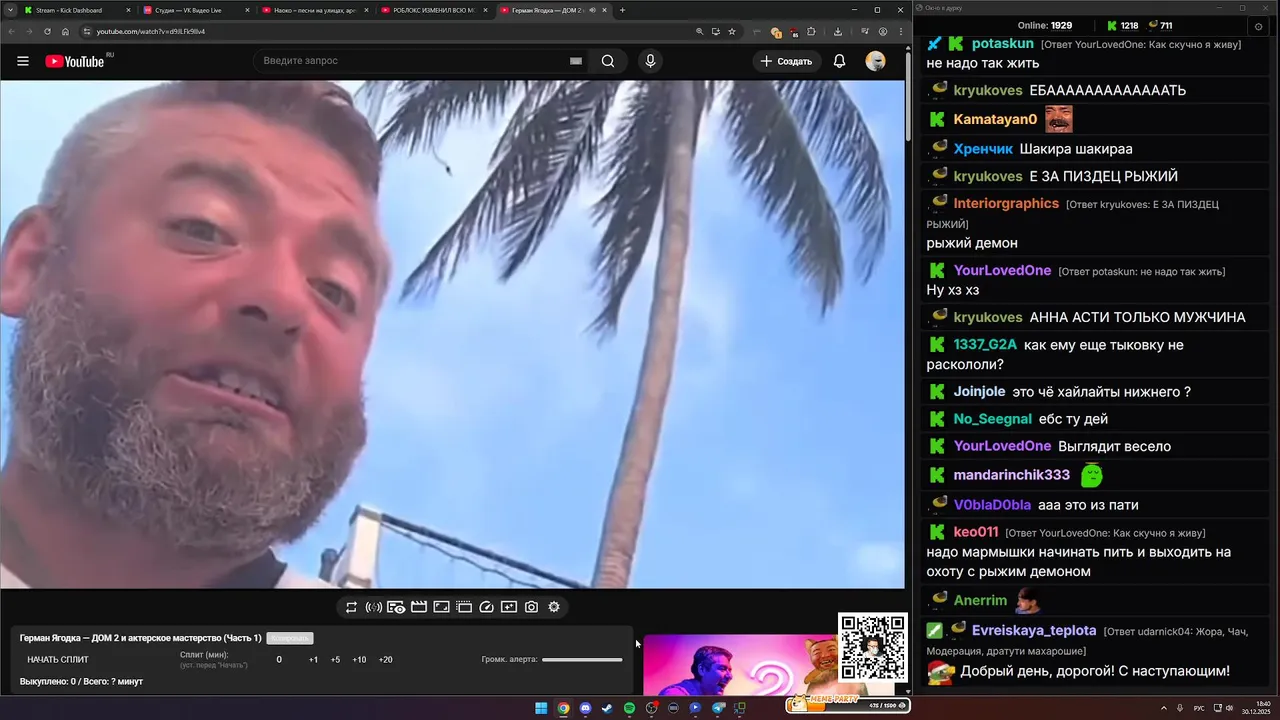The image size is (1280, 720).
Task: Click the QR code image overlay
Action: coord(872,648)
